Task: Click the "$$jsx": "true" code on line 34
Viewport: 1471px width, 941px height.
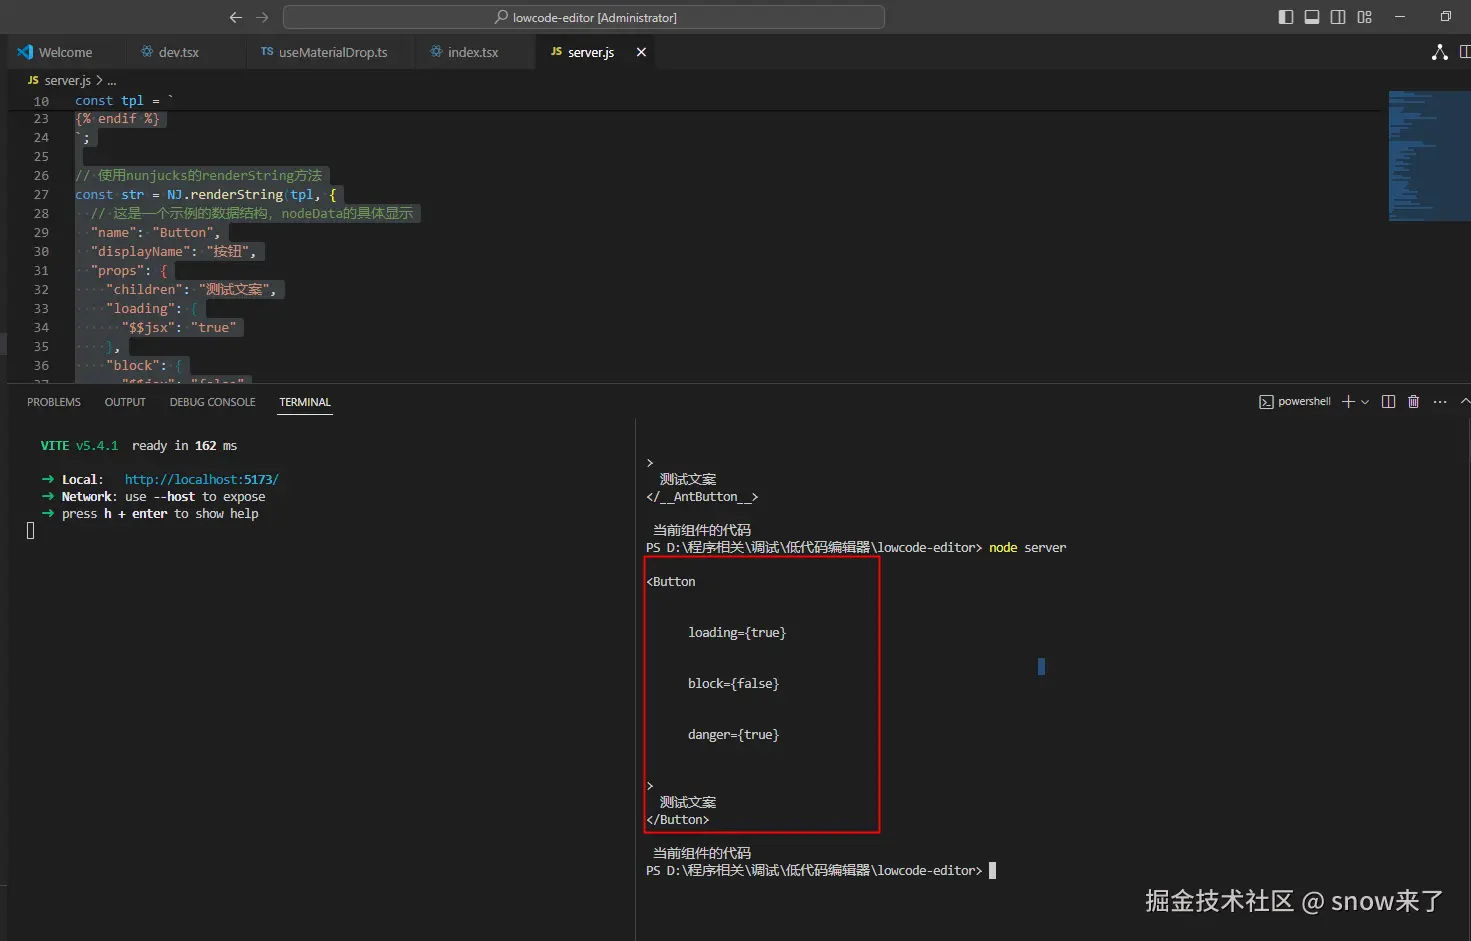Action: click(180, 328)
